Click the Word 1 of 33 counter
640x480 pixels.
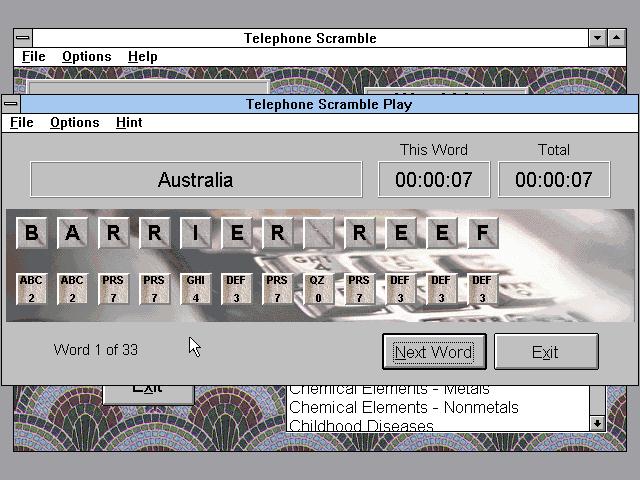coord(96,350)
